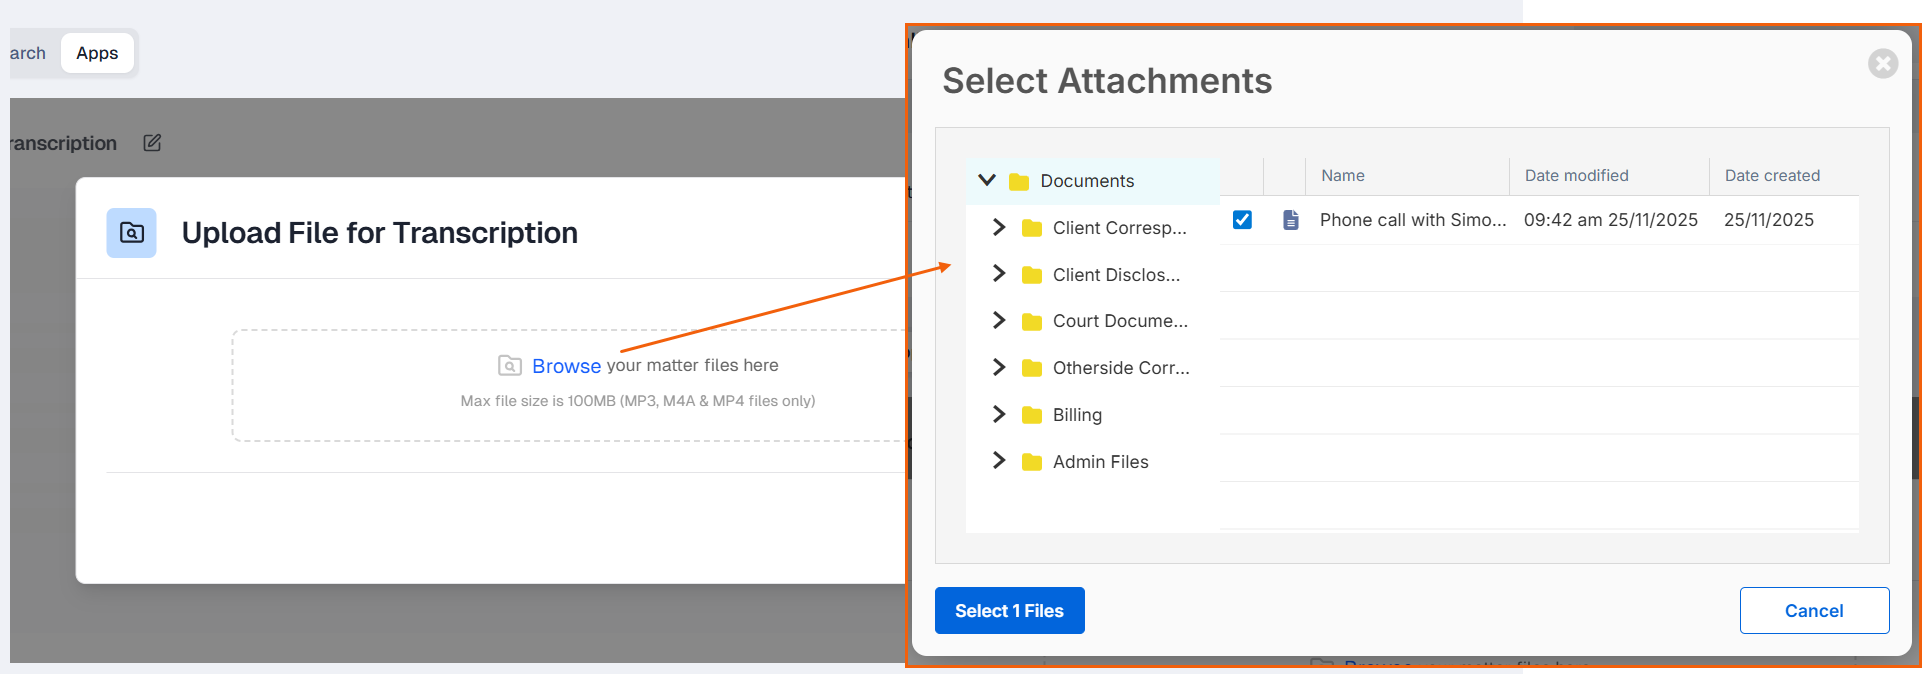Collapse the Documents folder tree
The height and width of the screenshot is (674, 1922).
[987, 180]
